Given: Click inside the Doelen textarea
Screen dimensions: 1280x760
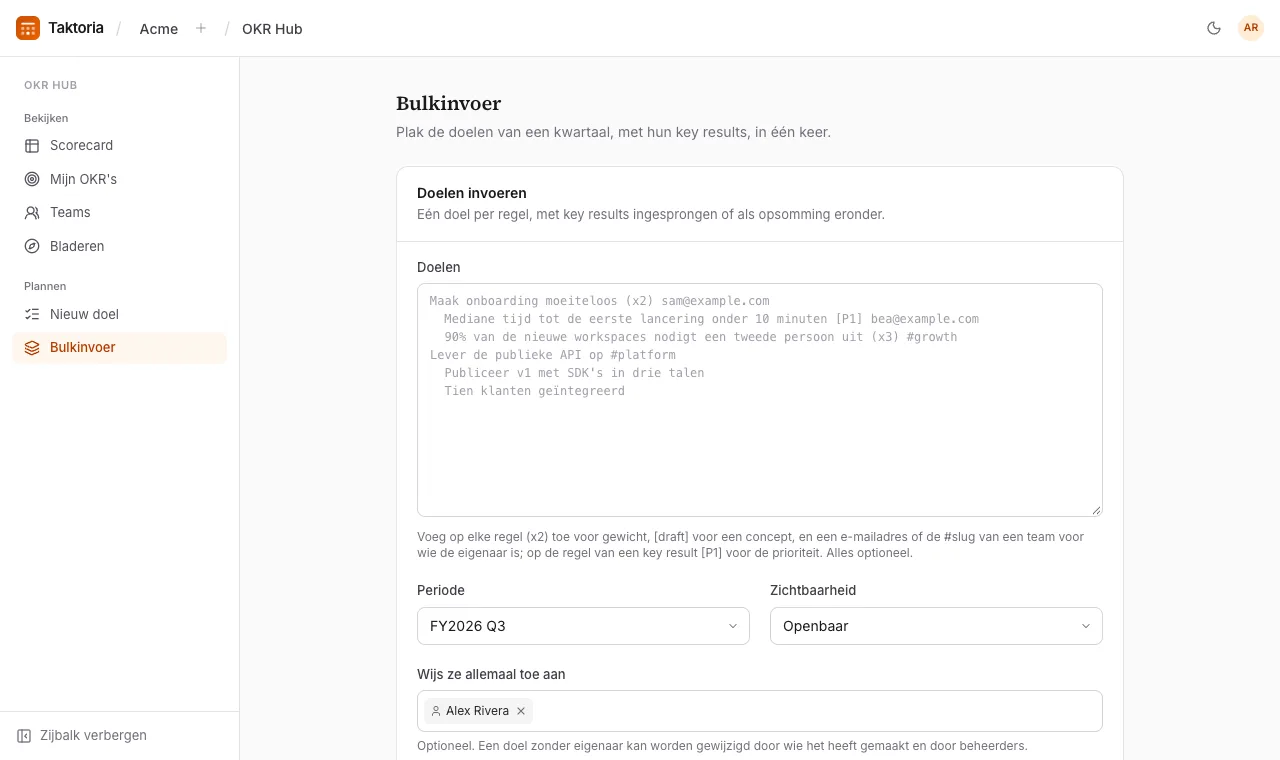Looking at the screenshot, I should [x=760, y=400].
